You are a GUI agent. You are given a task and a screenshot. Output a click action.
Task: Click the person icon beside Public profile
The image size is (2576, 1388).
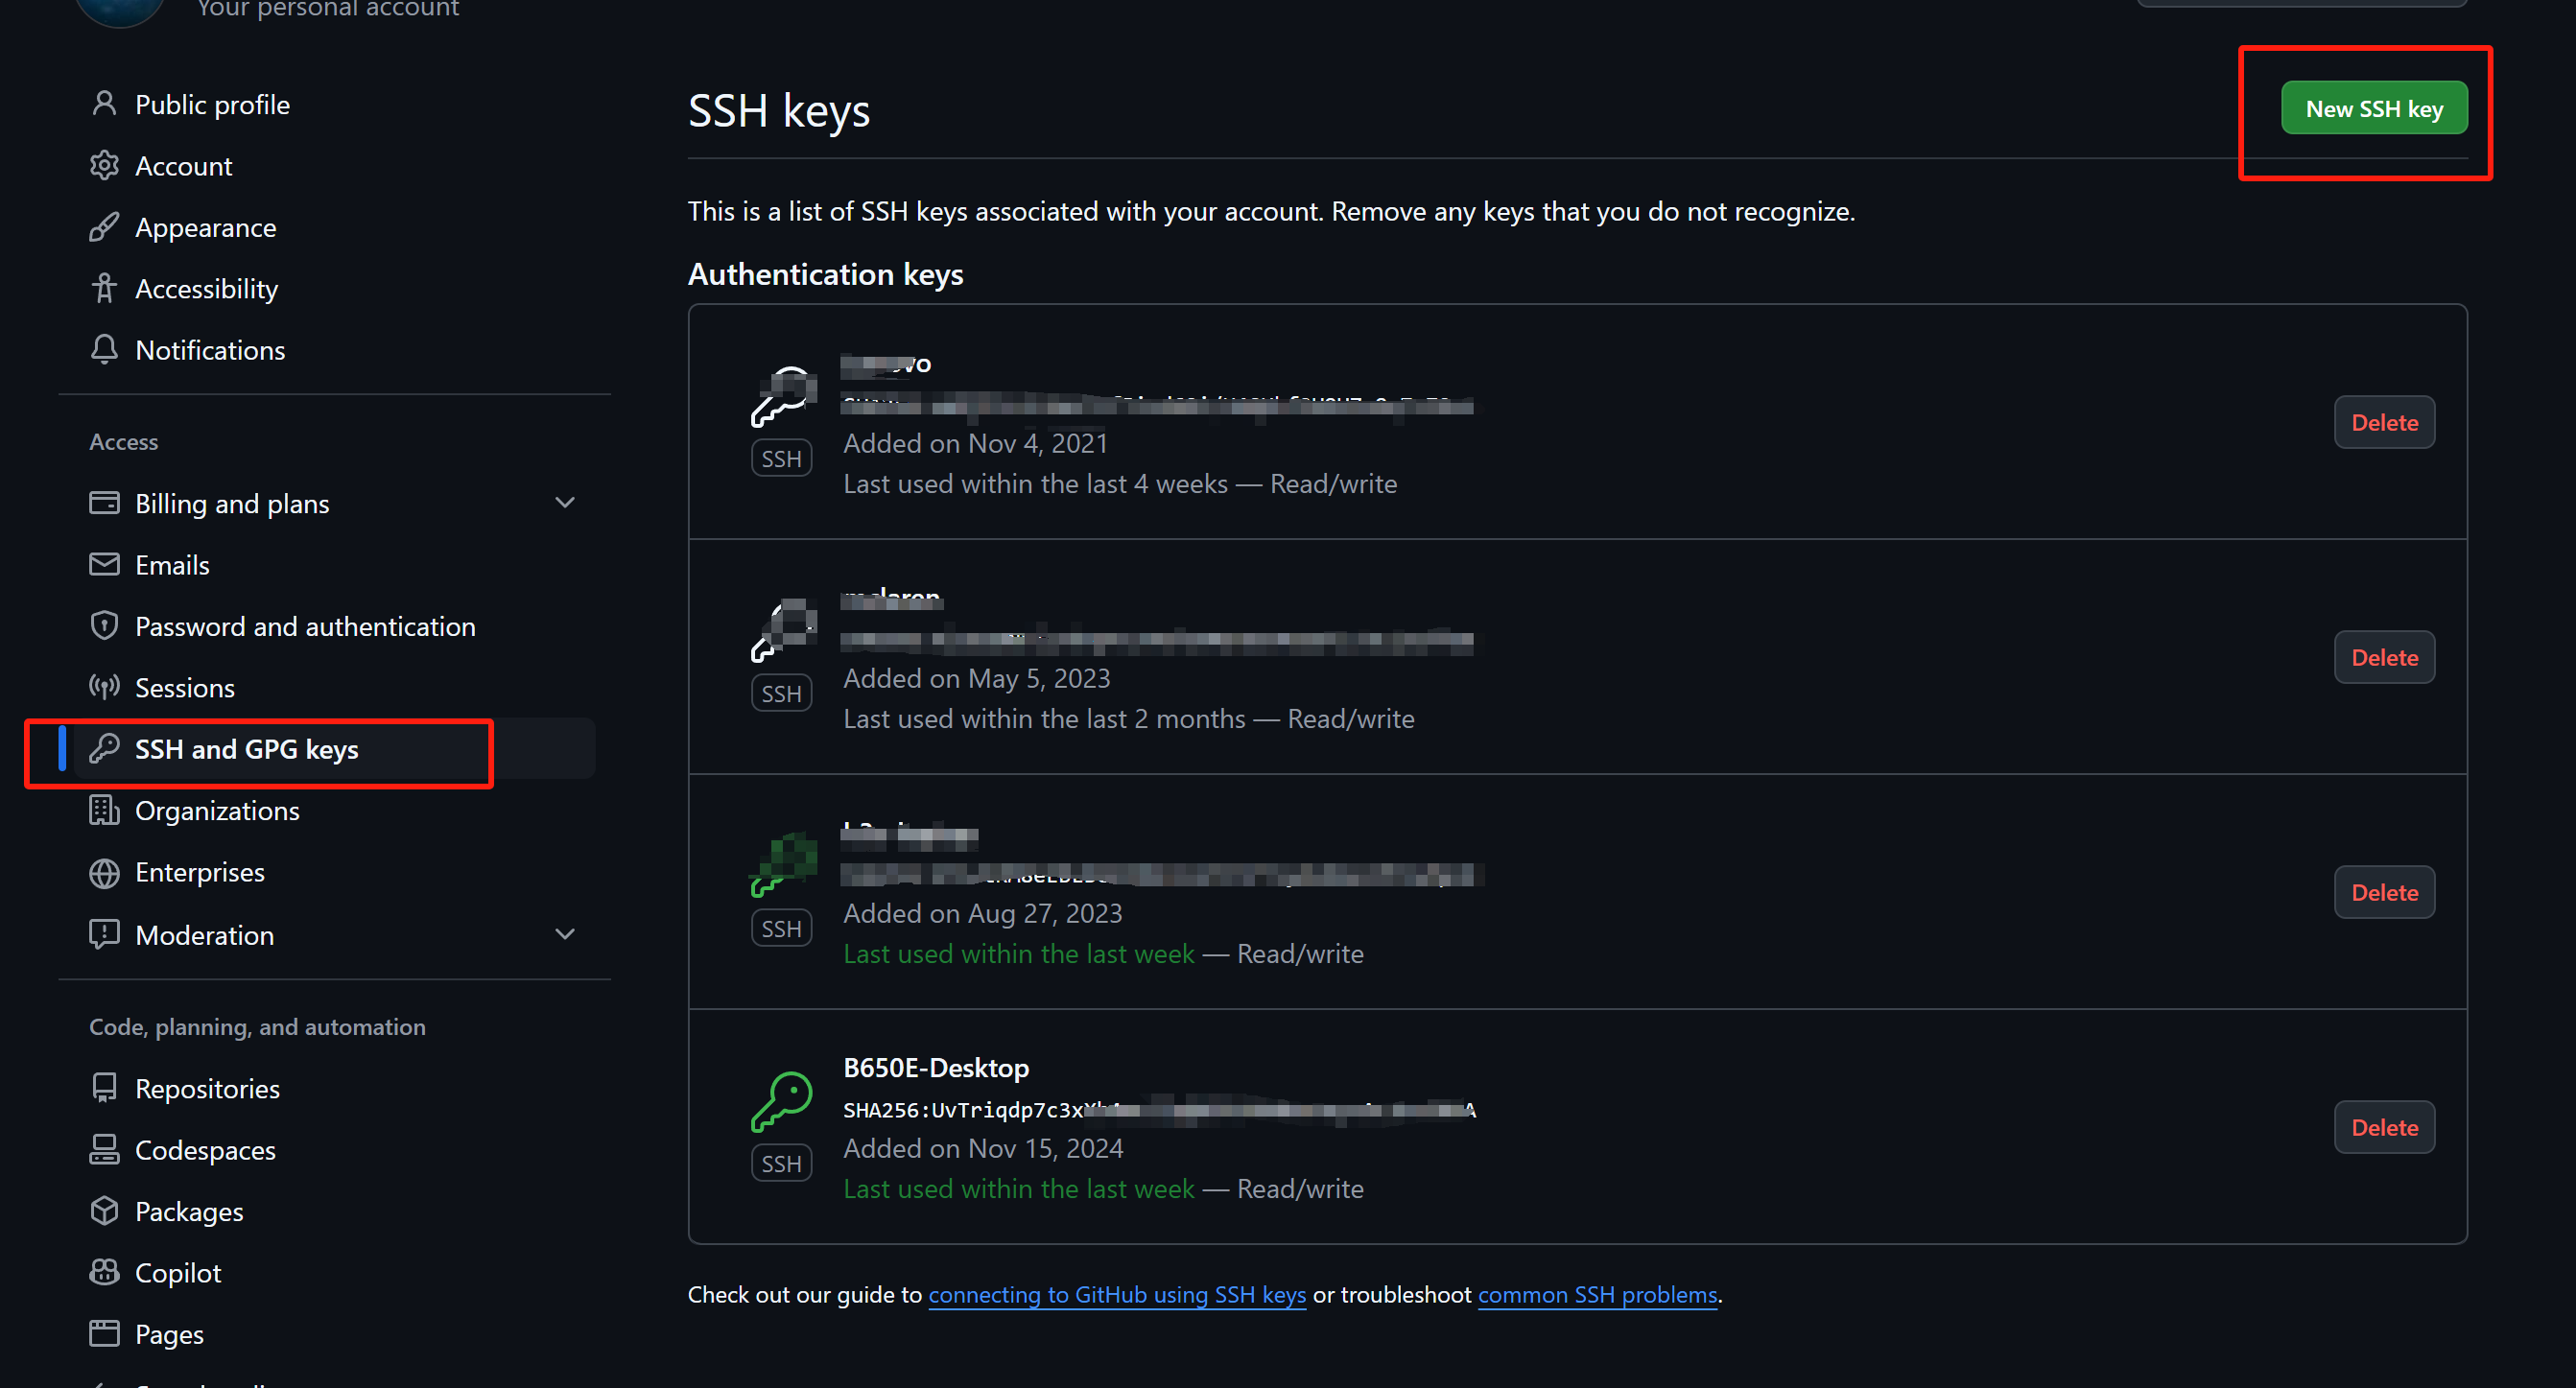tap(104, 104)
